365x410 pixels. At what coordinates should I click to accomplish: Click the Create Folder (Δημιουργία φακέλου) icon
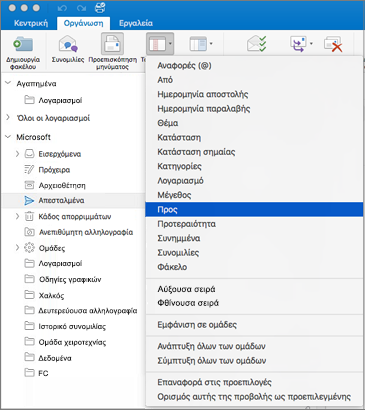click(x=23, y=45)
